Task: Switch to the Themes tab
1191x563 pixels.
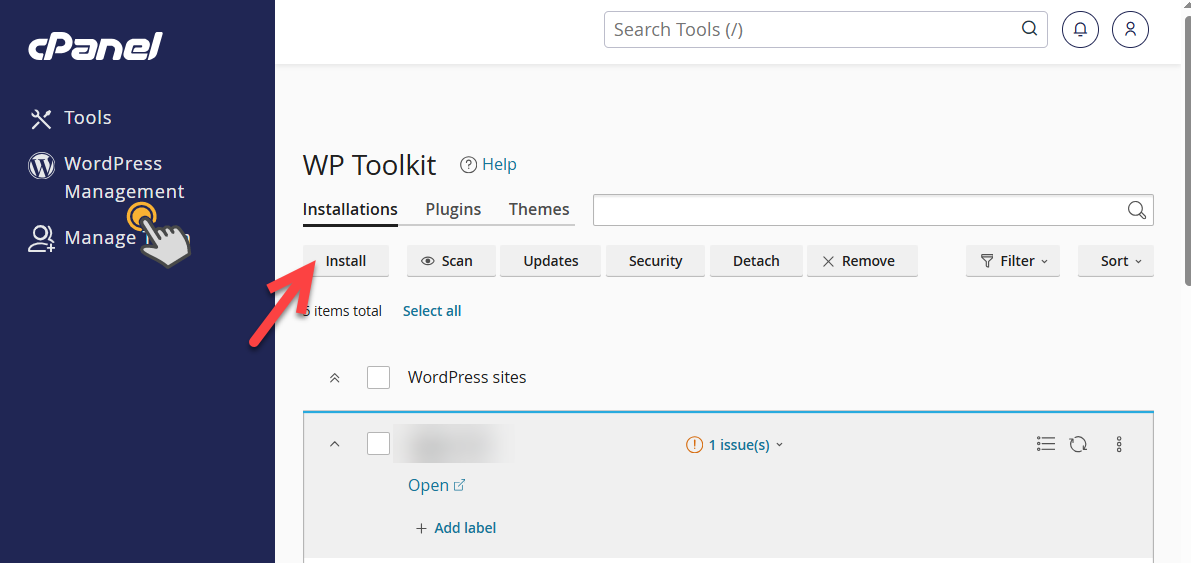Action: (539, 210)
